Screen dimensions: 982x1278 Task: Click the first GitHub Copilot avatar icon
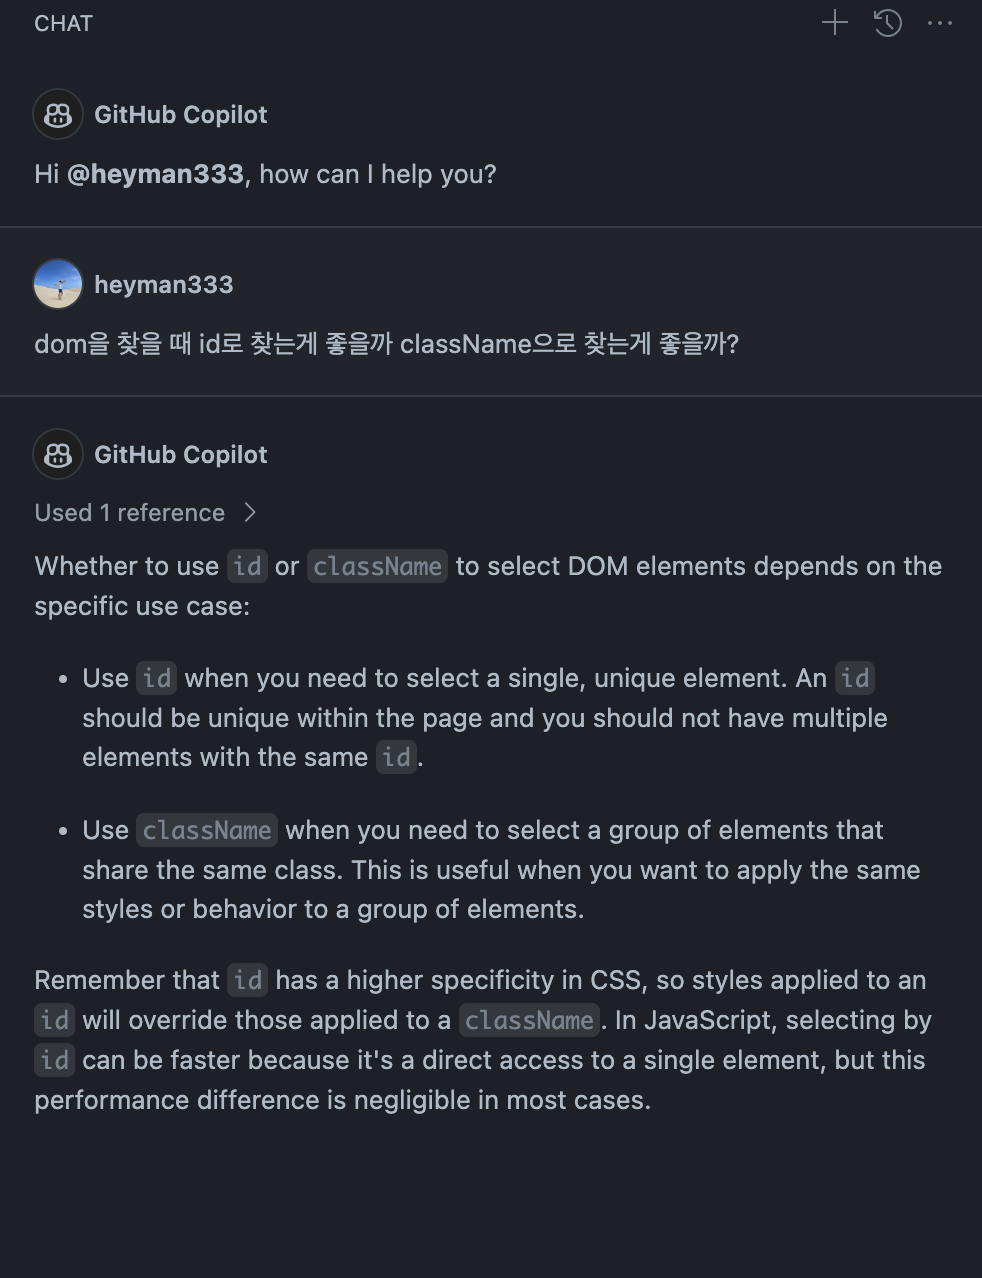(58, 115)
